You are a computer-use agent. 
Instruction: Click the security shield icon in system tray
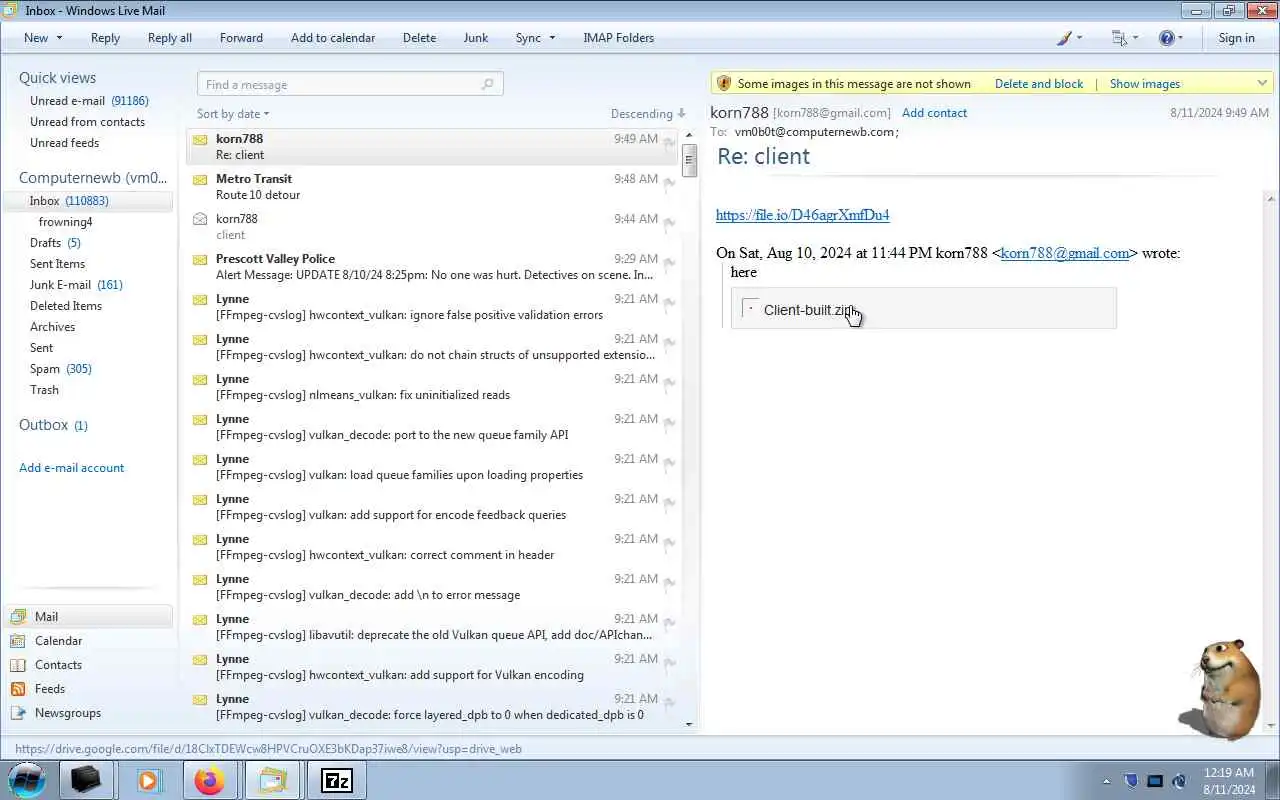click(1131, 781)
